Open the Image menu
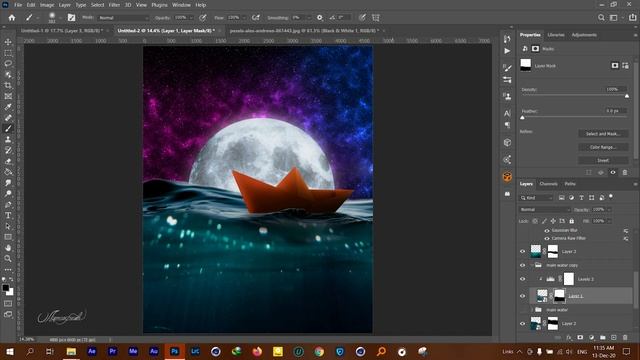 point(47,5)
